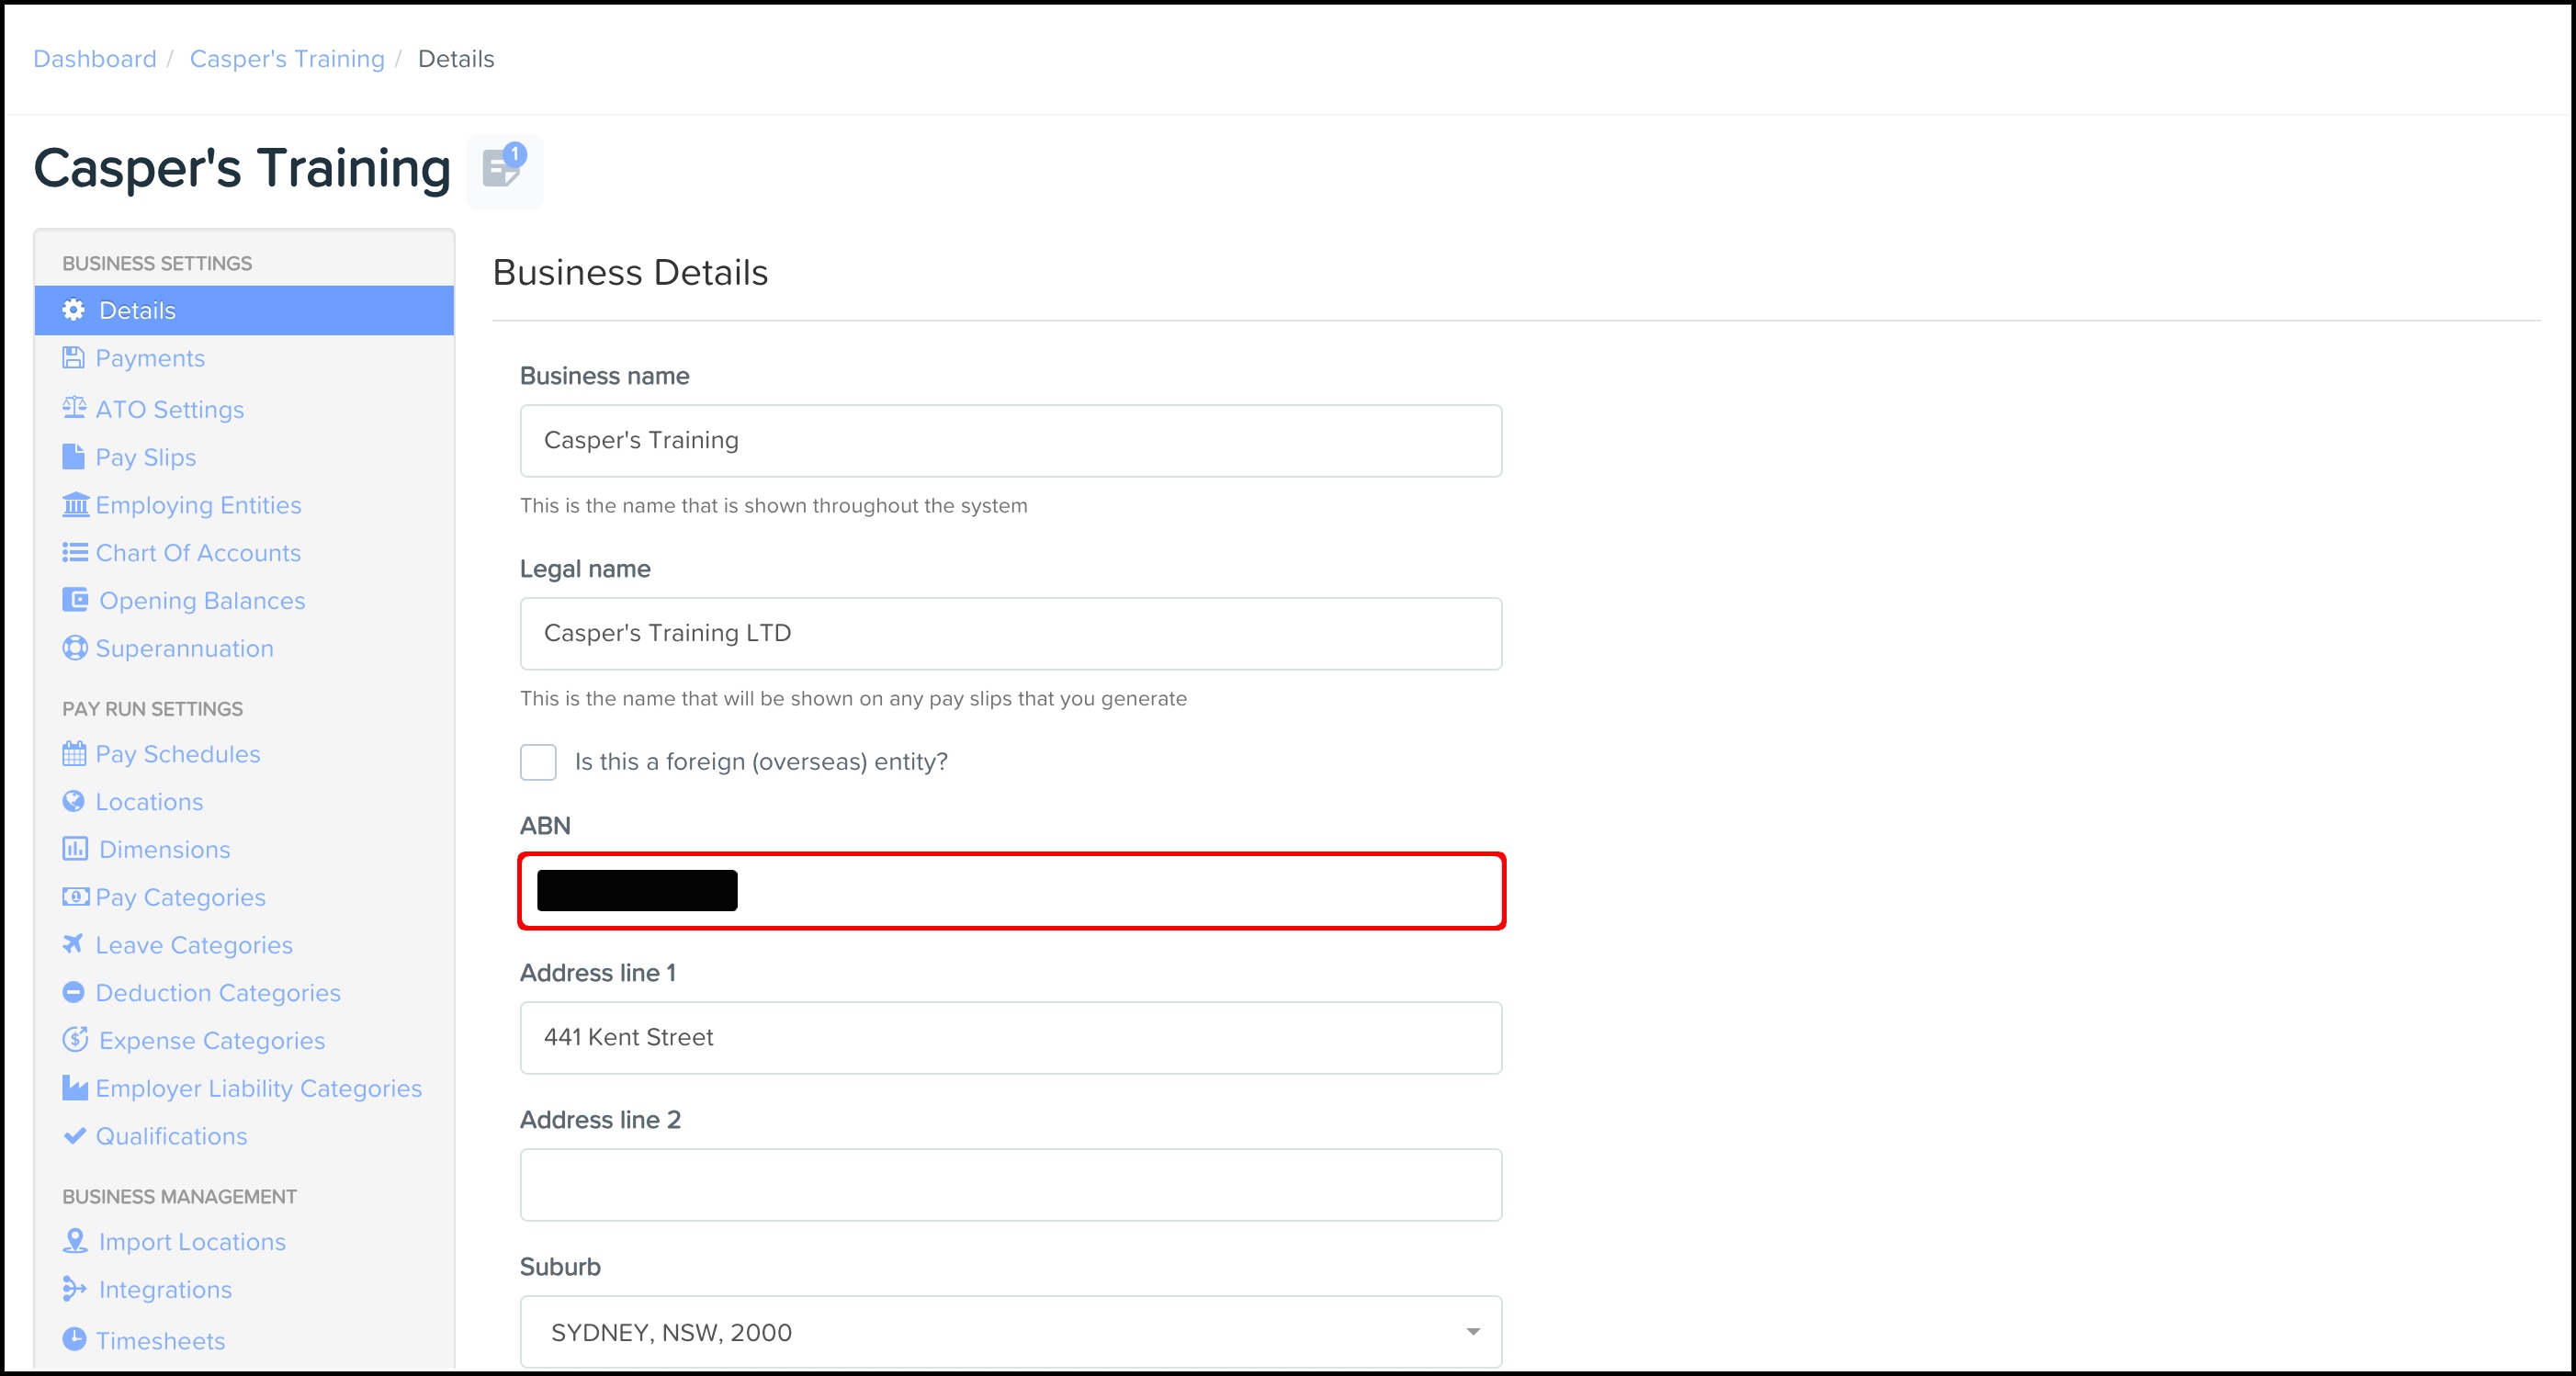Viewport: 2576px width, 1376px height.
Task: Click the Pay Schedules calendar icon
Action: 74,754
